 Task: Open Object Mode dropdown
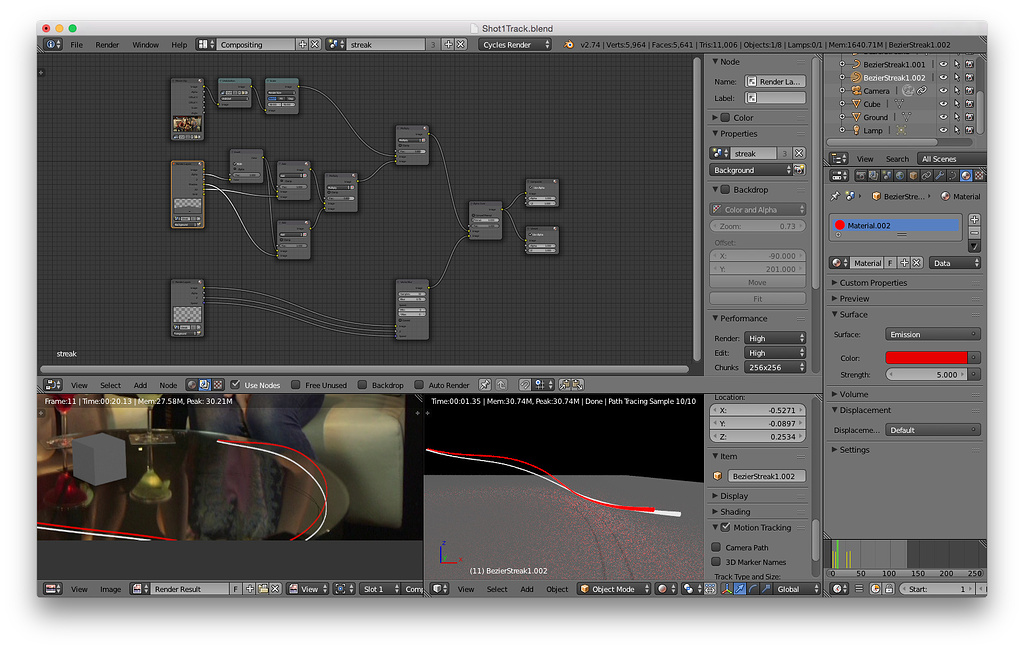(615, 589)
